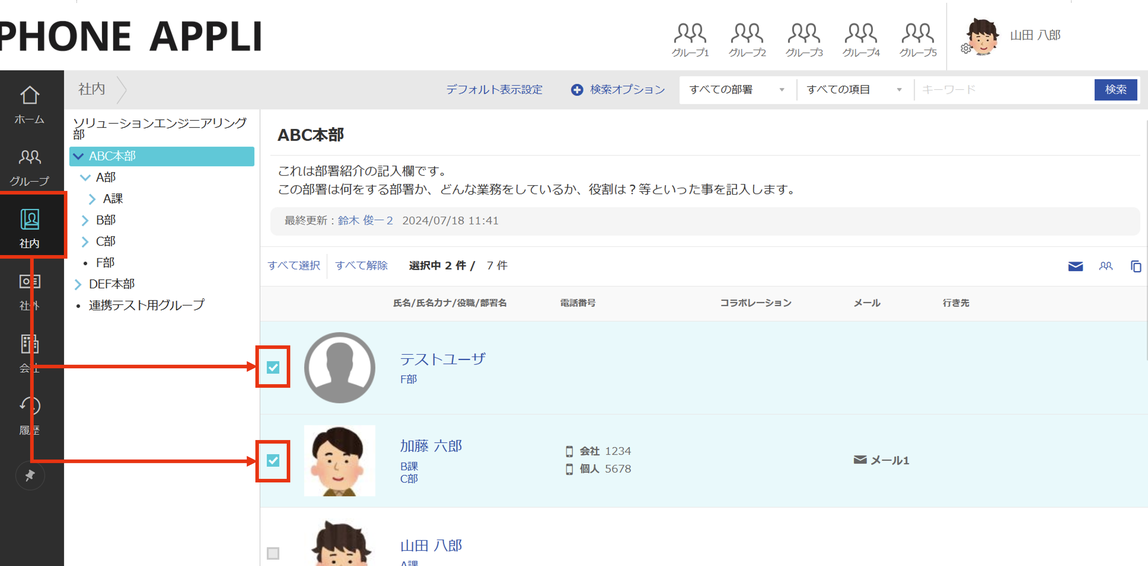
Task: Click the キーワード search field
Action: pos(1004,89)
